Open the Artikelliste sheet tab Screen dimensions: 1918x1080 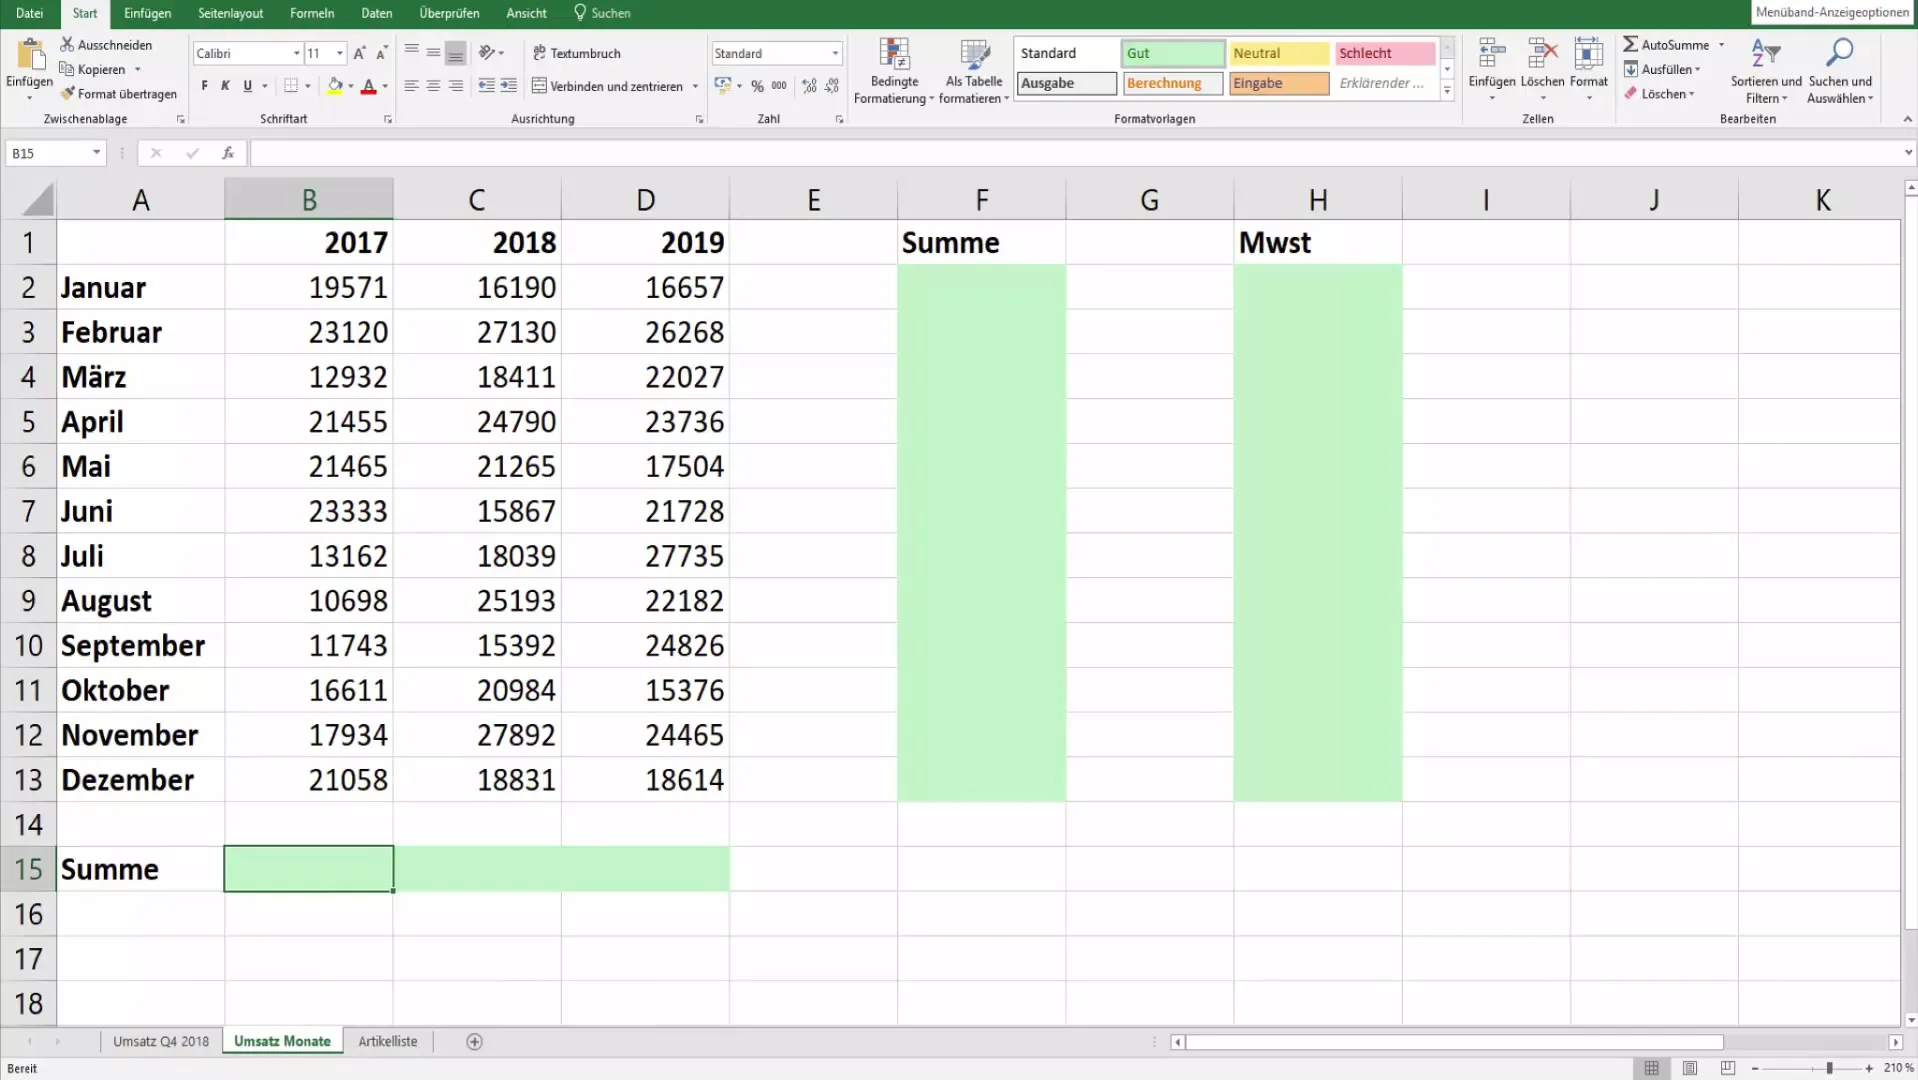388,1042
